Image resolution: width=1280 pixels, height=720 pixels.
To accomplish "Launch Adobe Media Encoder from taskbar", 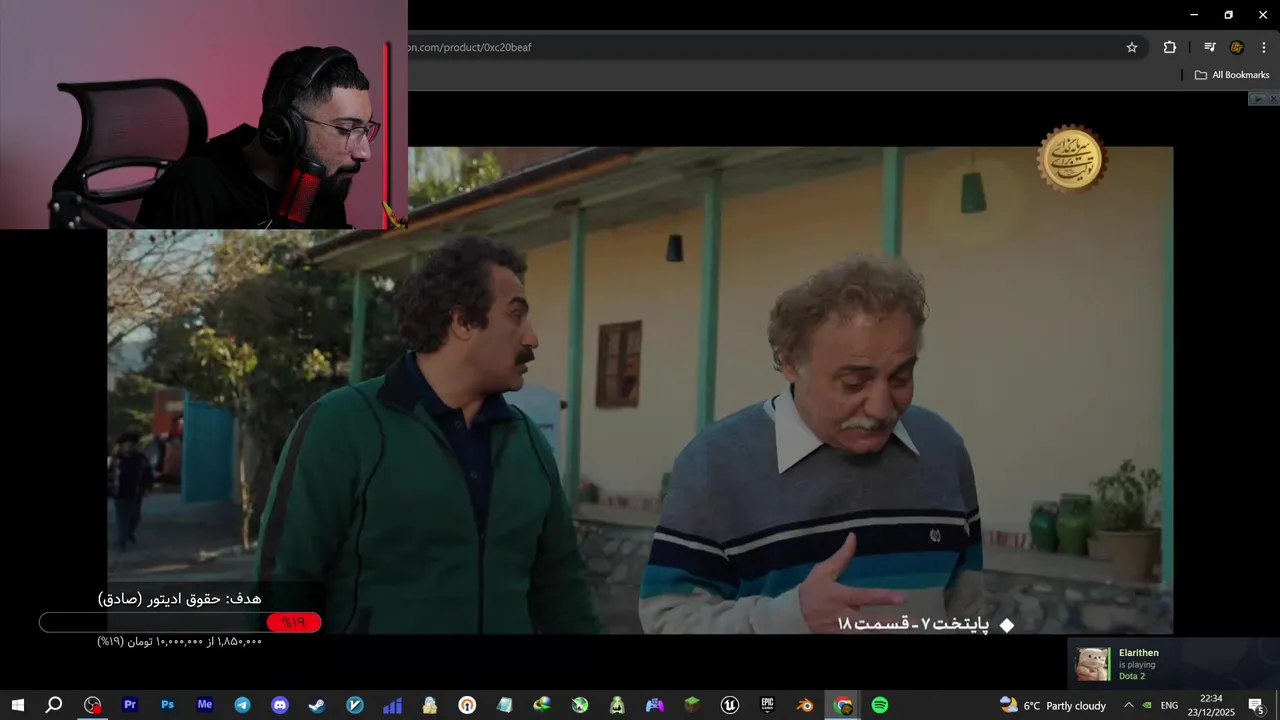I will tap(205, 705).
